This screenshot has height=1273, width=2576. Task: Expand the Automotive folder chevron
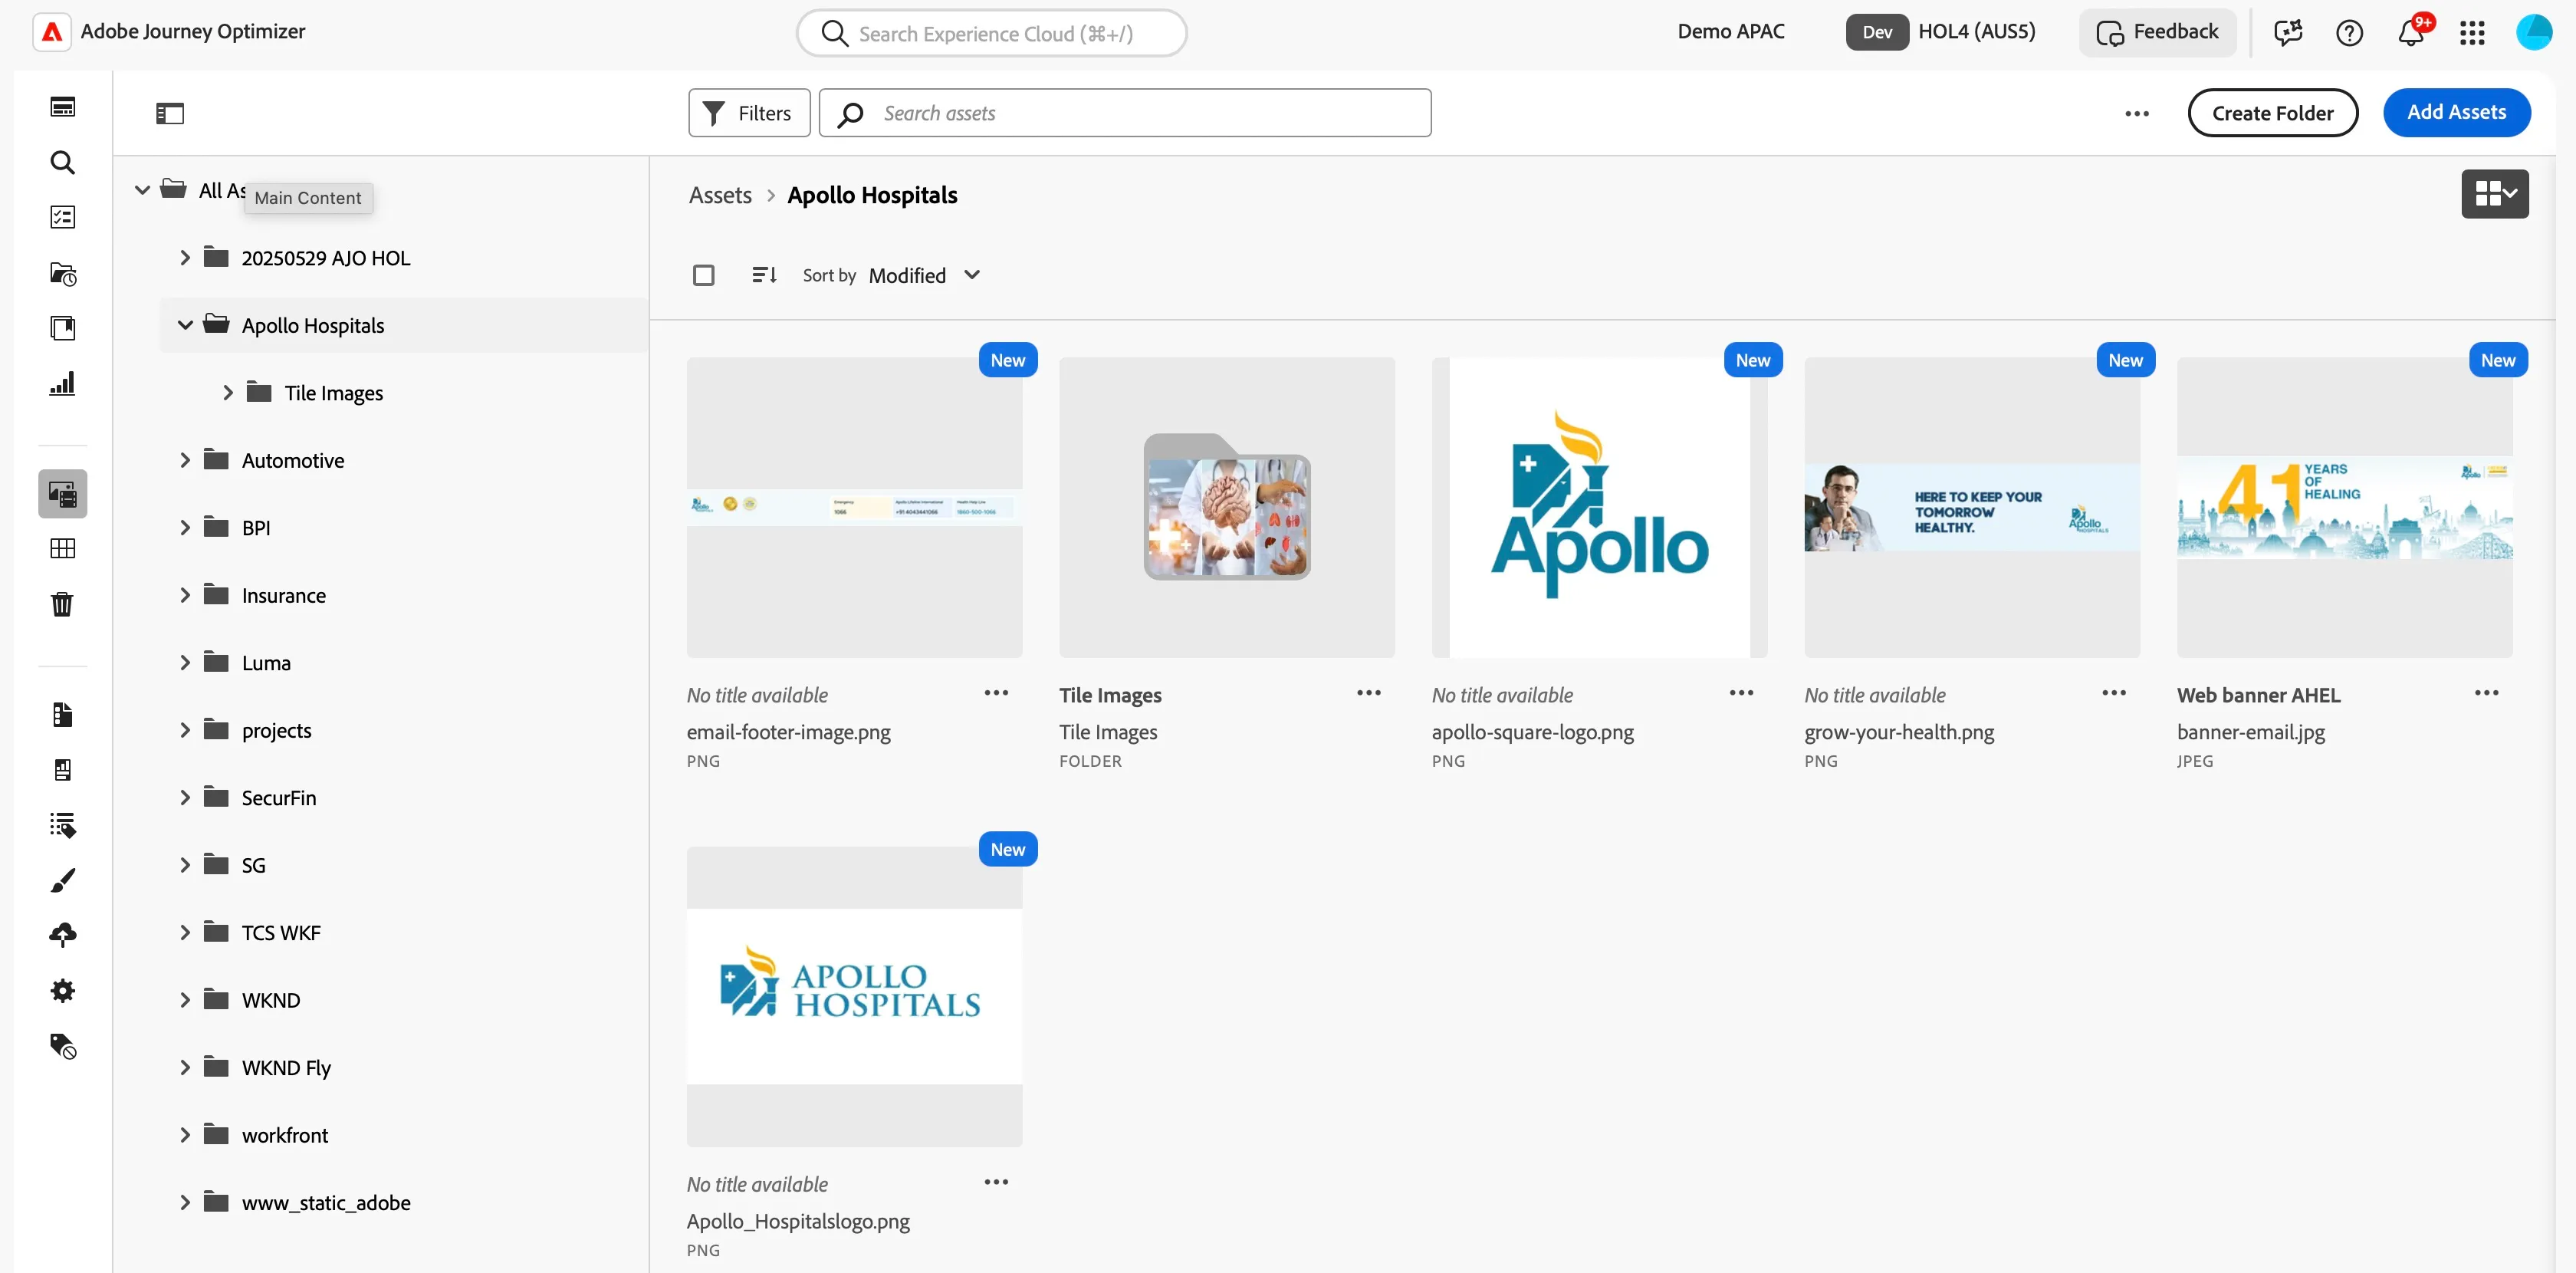[185, 460]
